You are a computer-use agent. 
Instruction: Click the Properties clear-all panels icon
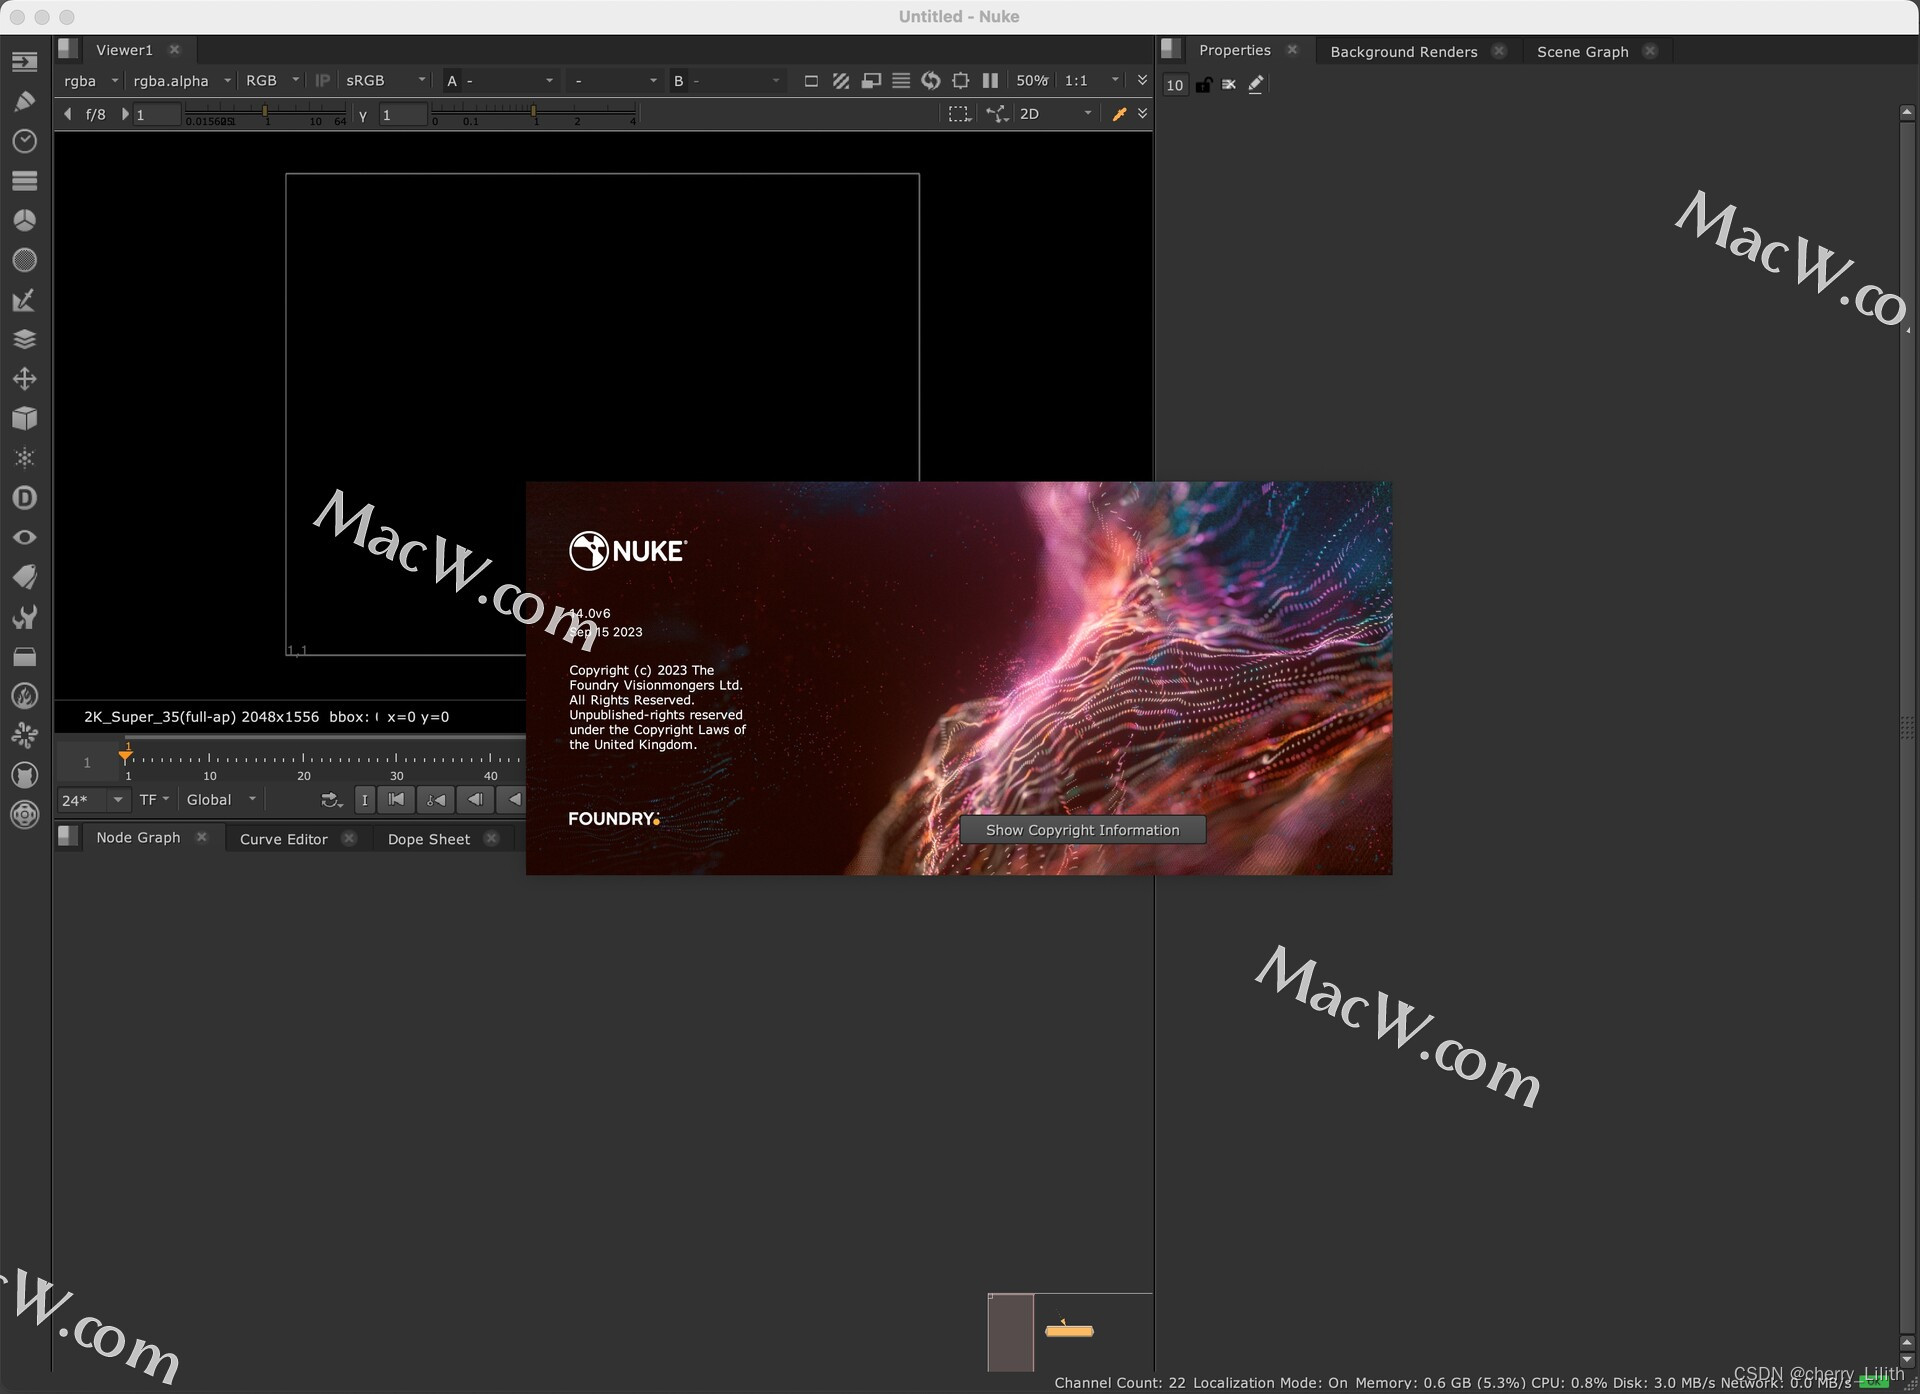pyautogui.click(x=1229, y=85)
